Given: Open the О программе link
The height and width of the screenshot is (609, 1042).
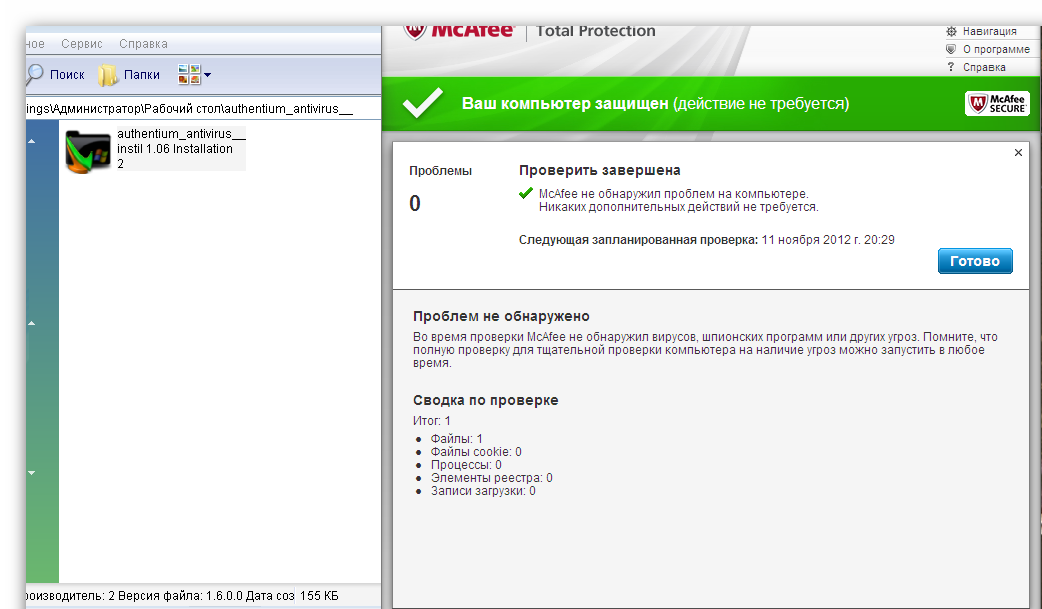Looking at the screenshot, I should click(x=995, y=49).
